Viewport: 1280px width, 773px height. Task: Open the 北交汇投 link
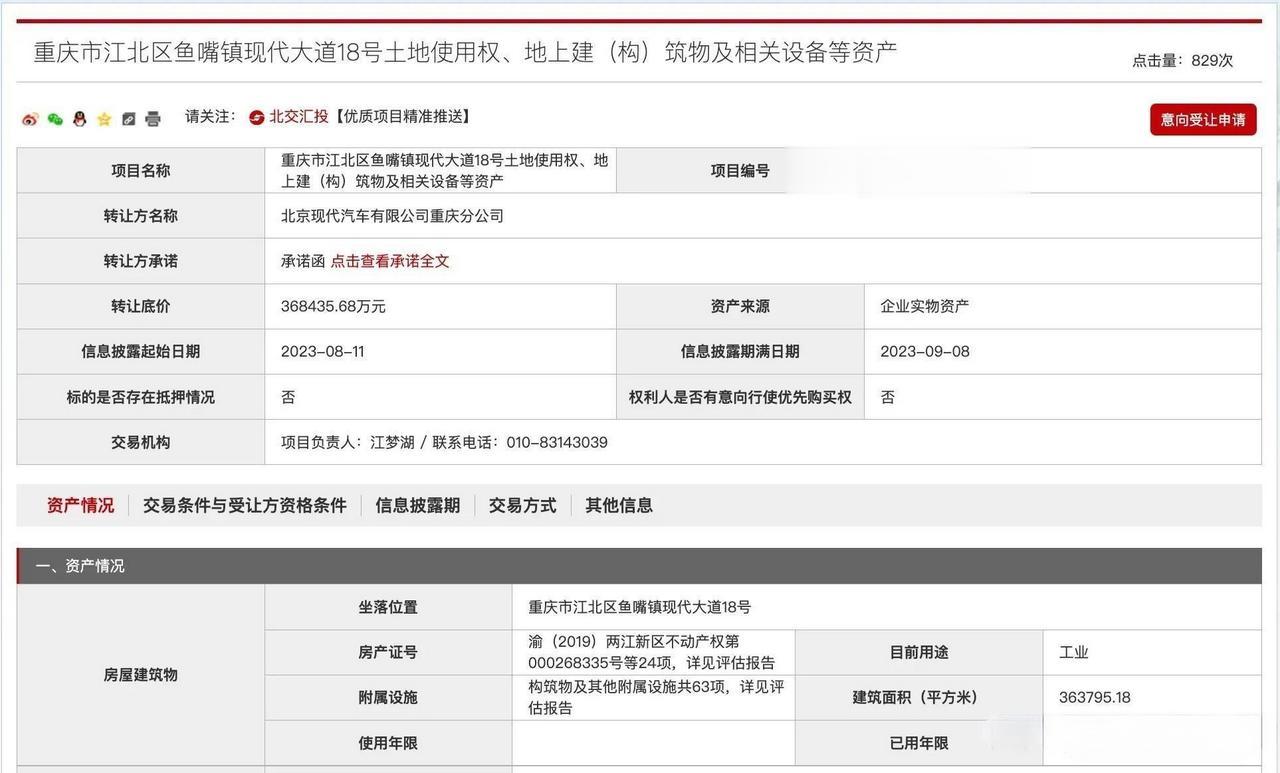(298, 117)
